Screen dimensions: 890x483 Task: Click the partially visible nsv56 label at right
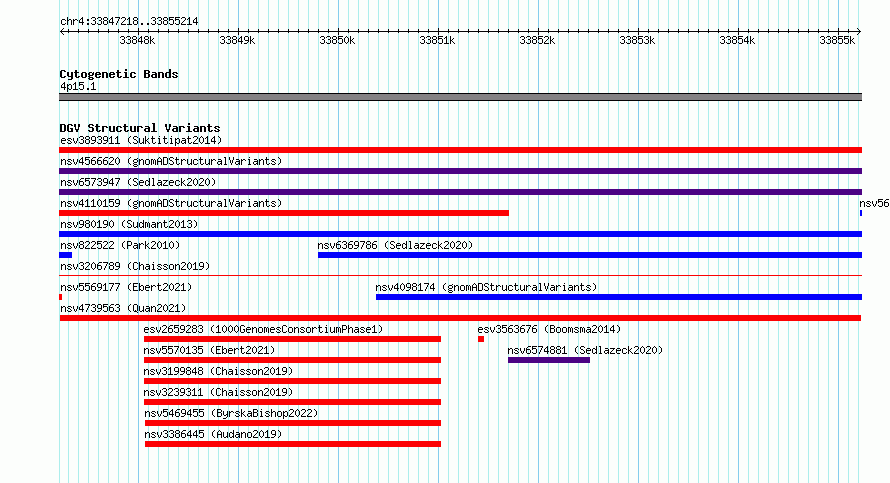874,203
